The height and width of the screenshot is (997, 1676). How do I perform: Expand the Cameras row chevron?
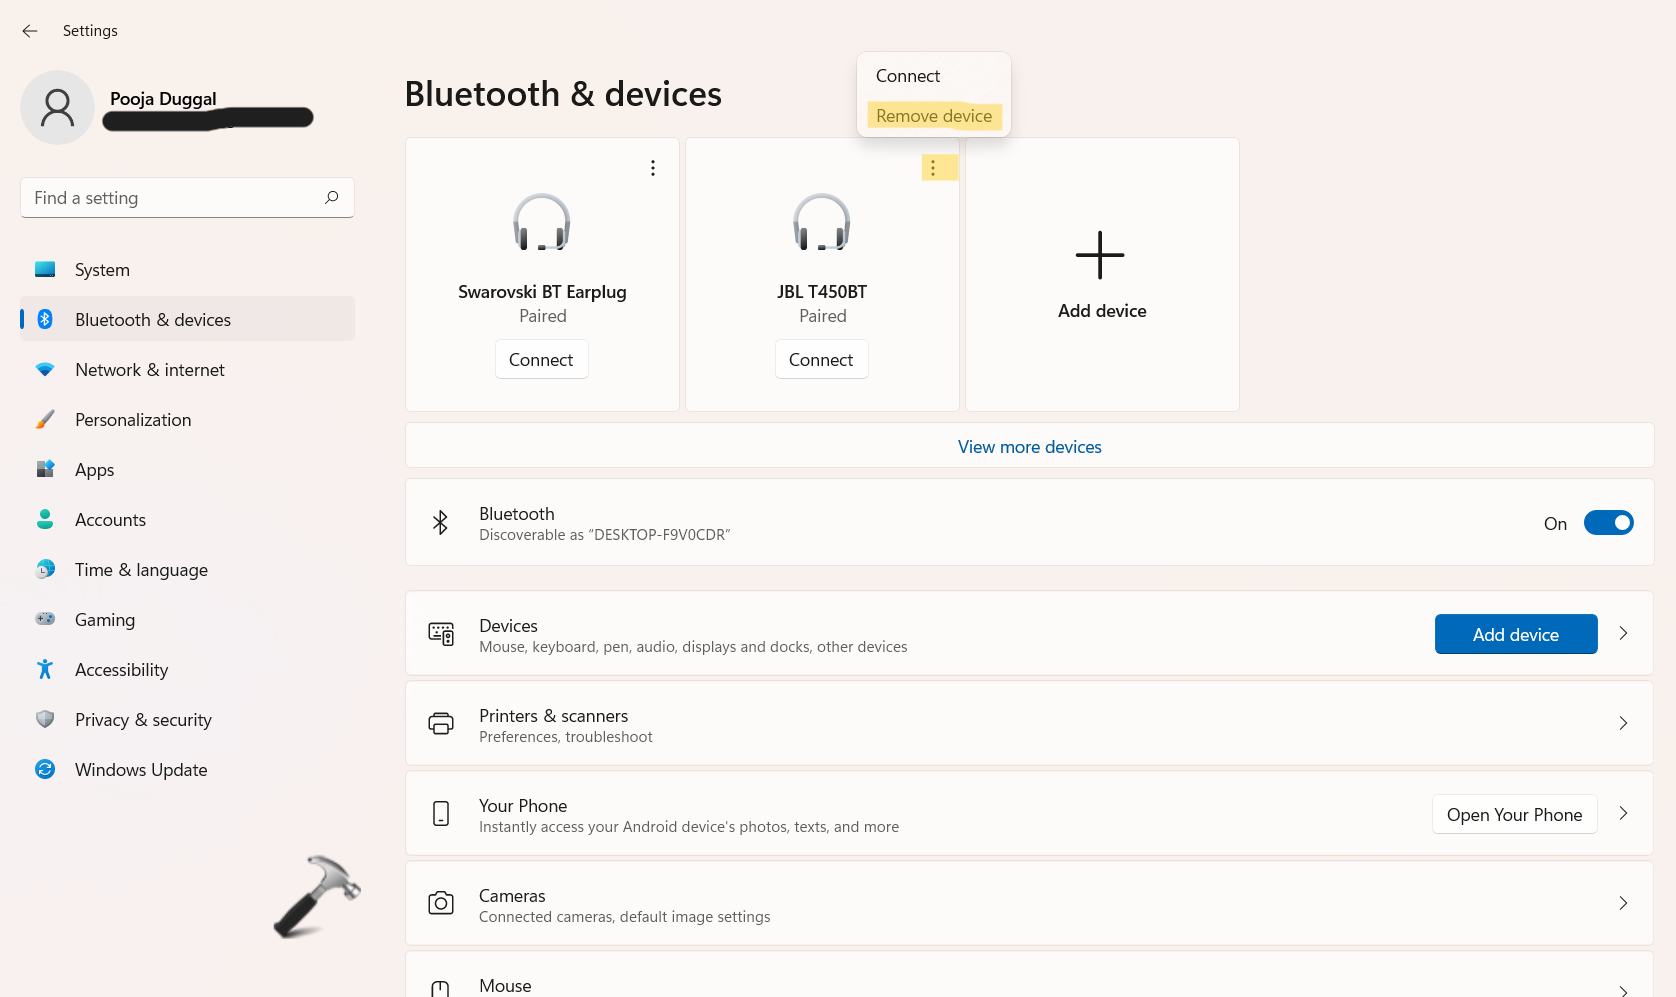pos(1623,903)
